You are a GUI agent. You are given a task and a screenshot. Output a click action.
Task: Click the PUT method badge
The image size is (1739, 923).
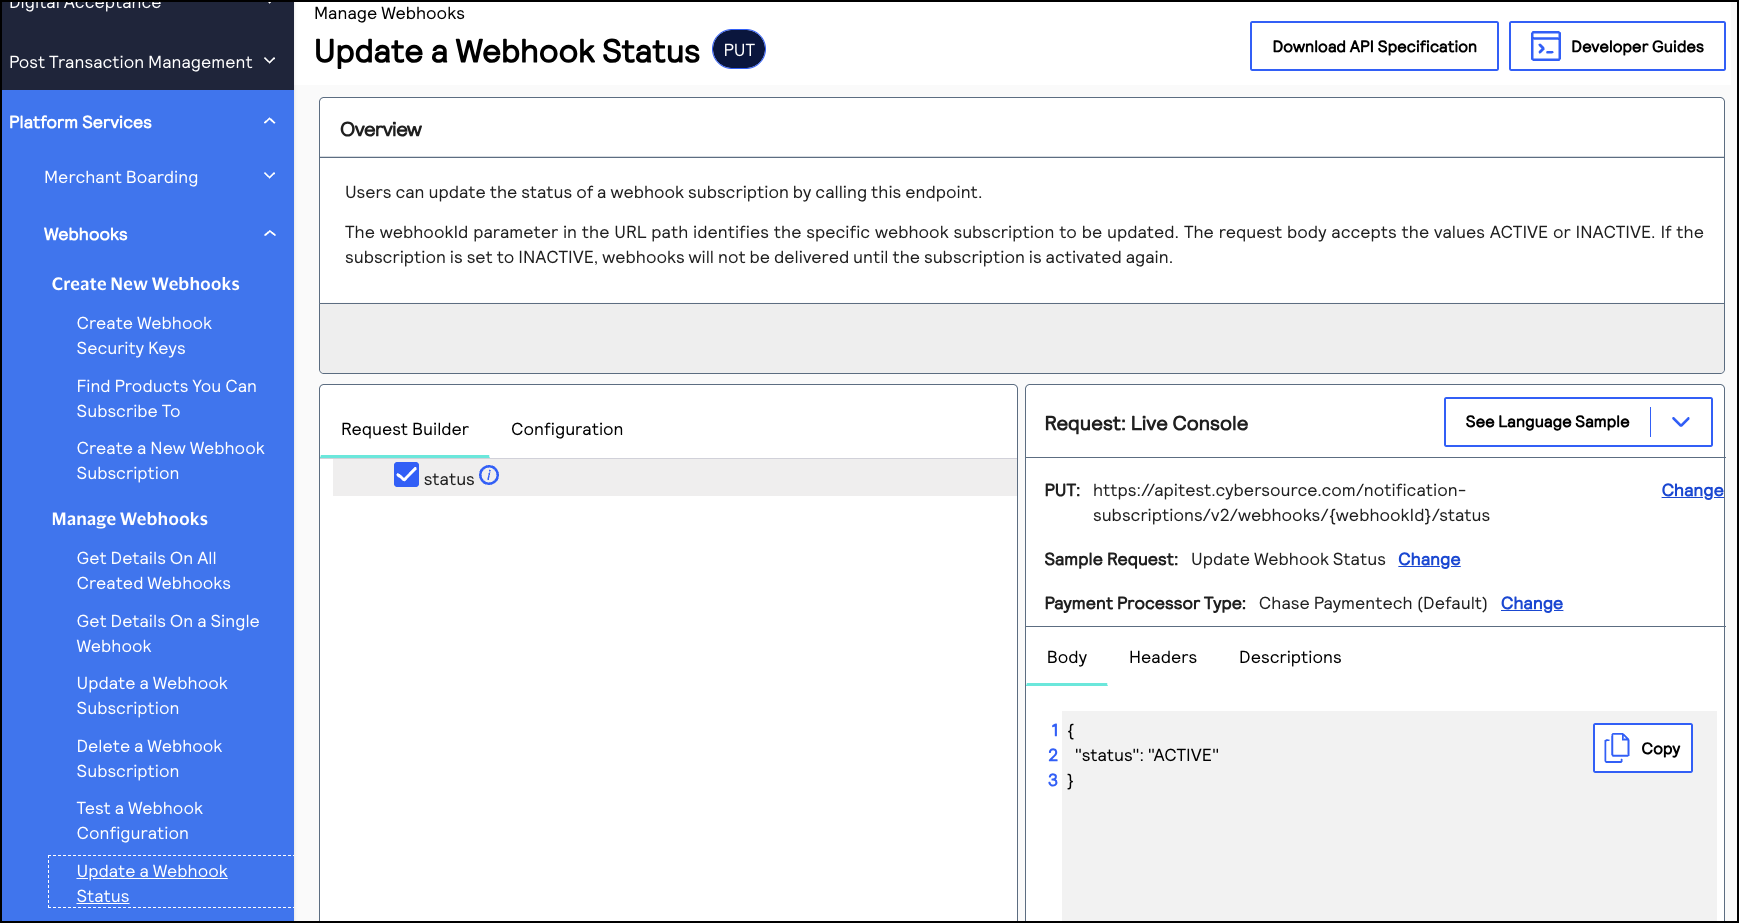(x=738, y=49)
